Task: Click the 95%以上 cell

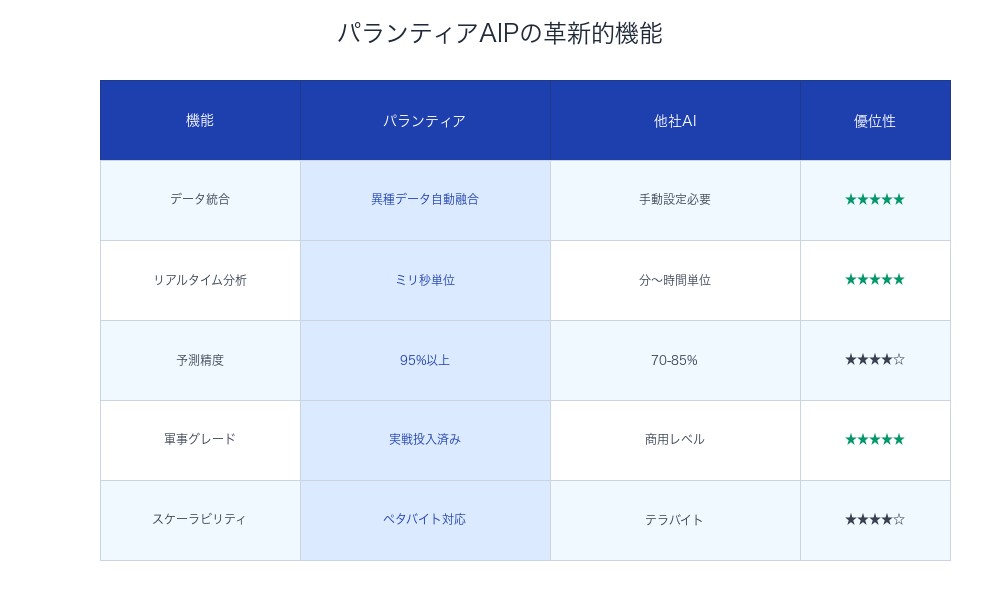Action: pyautogui.click(x=425, y=360)
